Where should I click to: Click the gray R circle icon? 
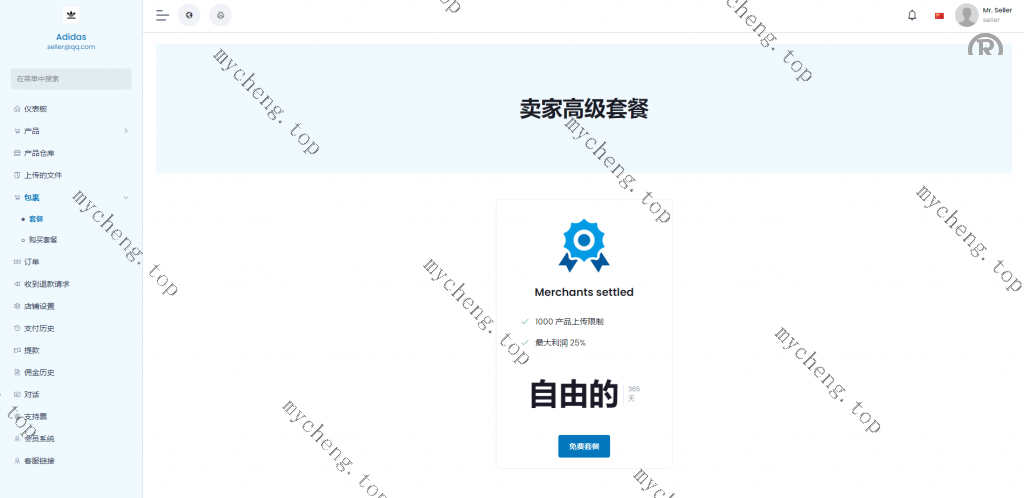(x=985, y=48)
